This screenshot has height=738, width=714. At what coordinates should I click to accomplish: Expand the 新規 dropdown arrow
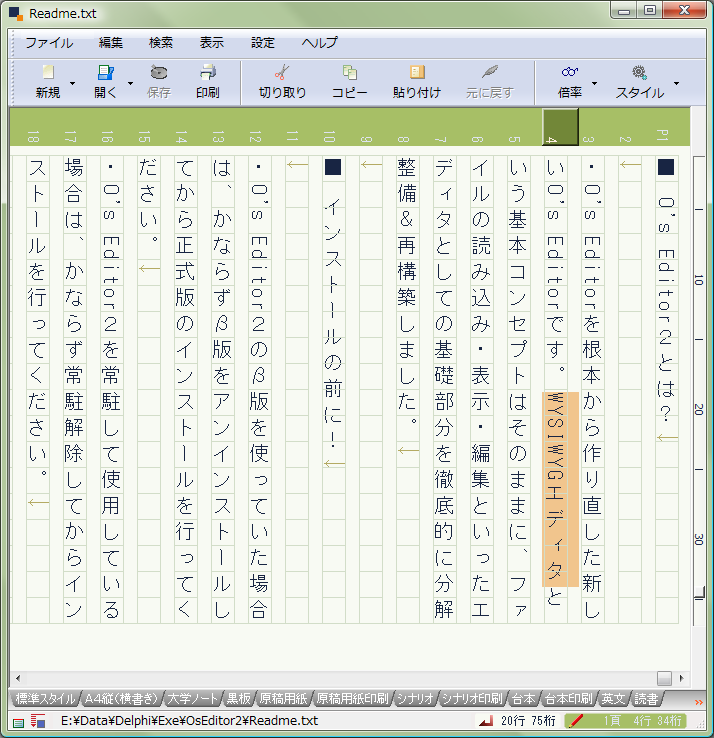(x=72, y=83)
